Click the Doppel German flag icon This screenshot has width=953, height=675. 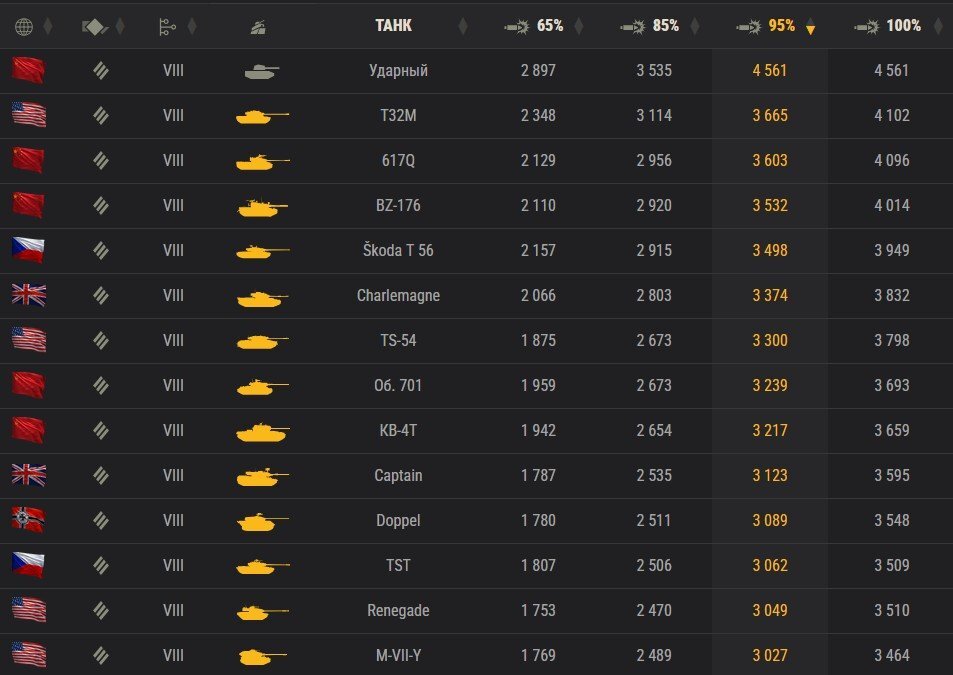tap(28, 519)
